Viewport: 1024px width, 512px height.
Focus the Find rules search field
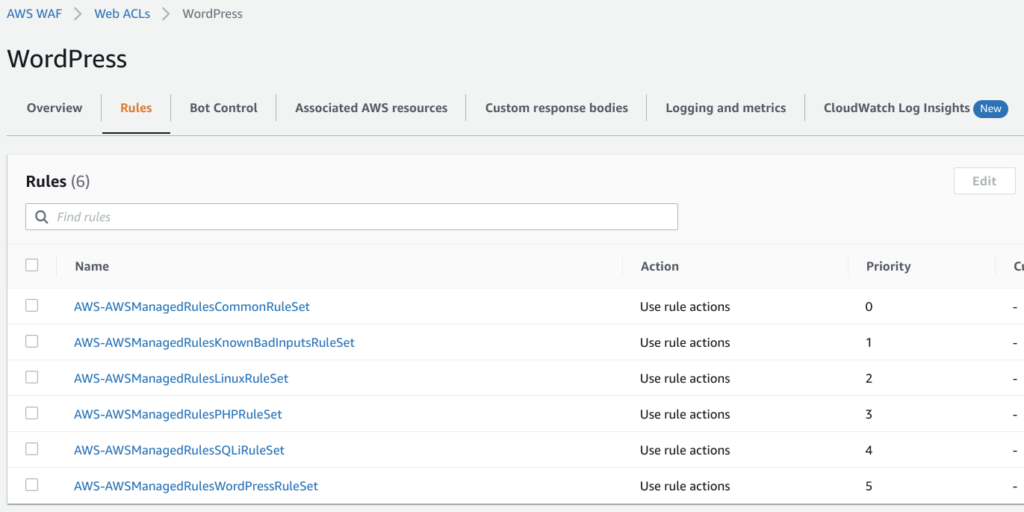click(351, 217)
